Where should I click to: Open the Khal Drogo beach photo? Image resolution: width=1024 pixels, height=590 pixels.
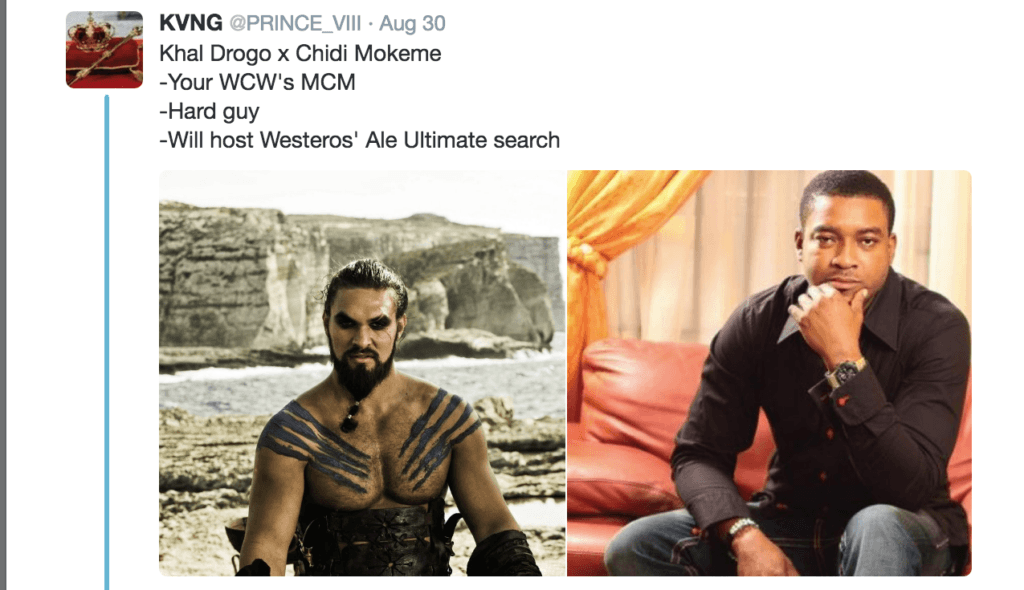pos(362,373)
